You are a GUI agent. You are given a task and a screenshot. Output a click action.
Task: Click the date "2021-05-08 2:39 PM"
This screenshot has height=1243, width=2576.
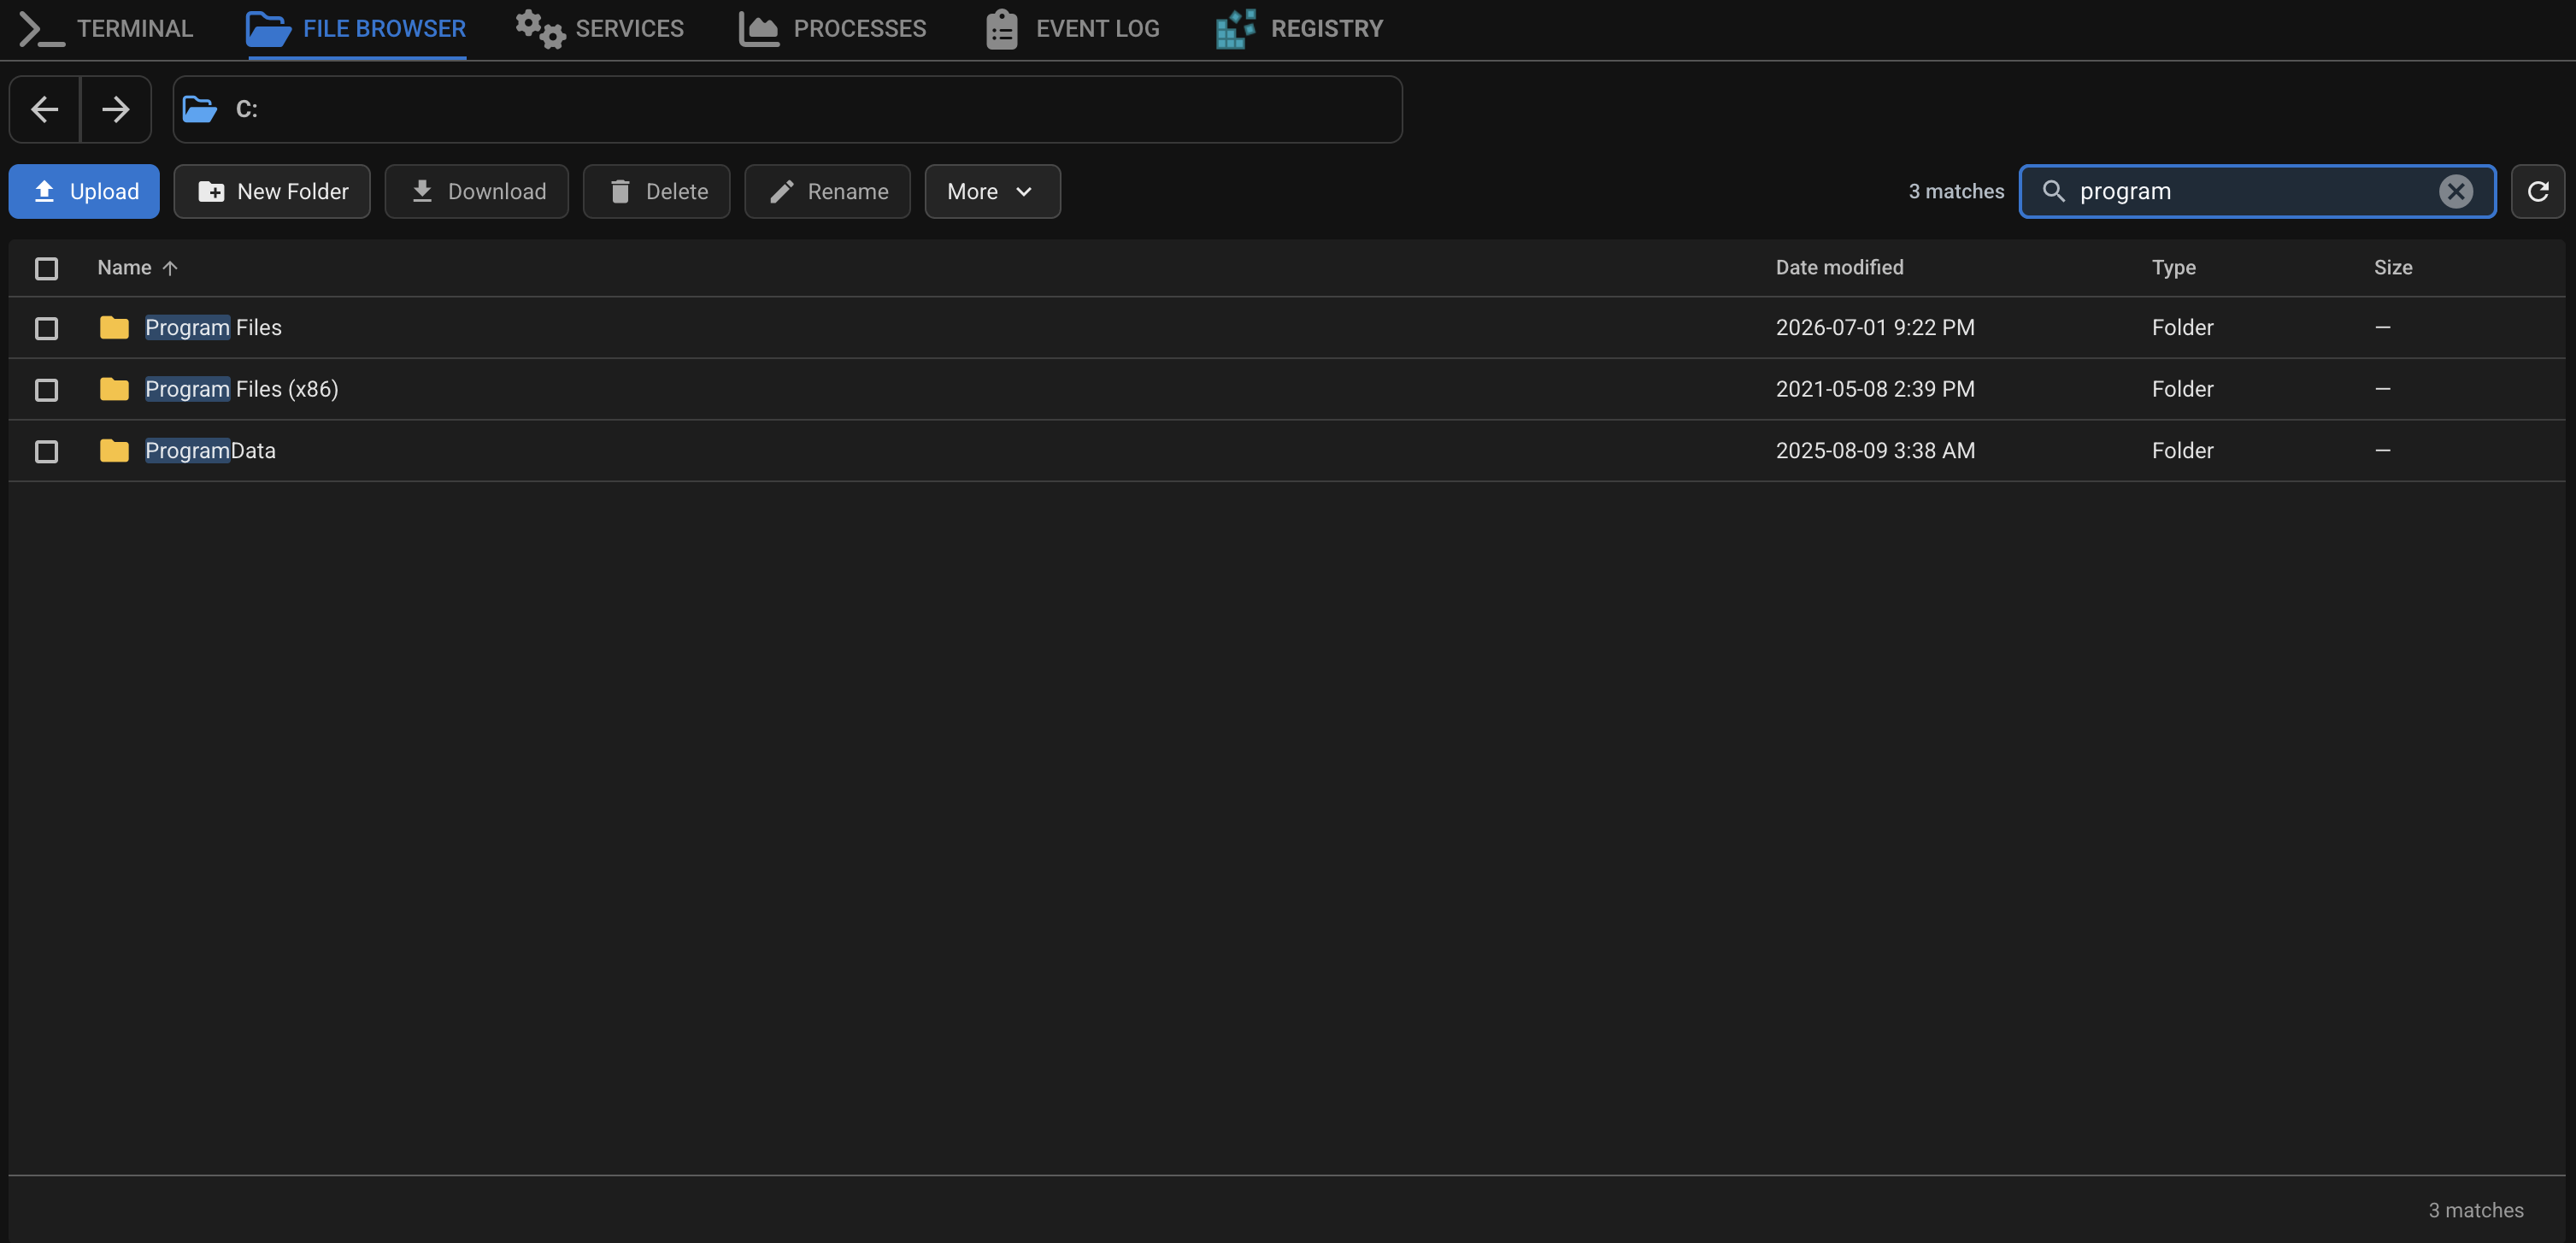tap(1875, 389)
